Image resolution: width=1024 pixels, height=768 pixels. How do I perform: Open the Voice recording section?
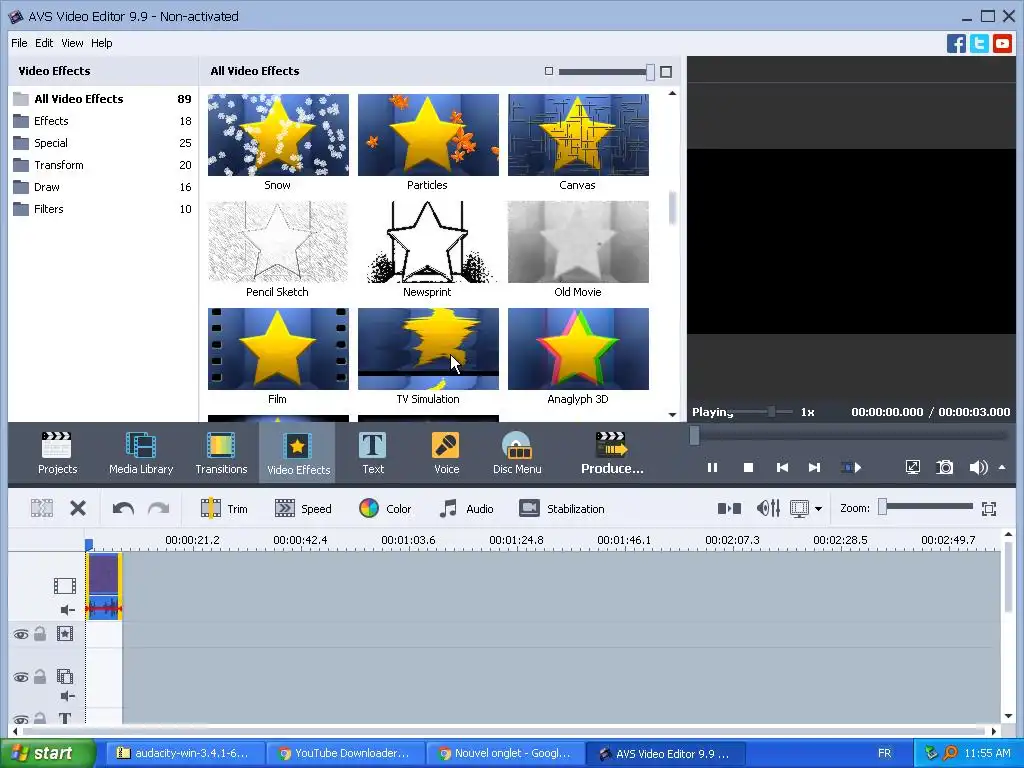(x=446, y=453)
